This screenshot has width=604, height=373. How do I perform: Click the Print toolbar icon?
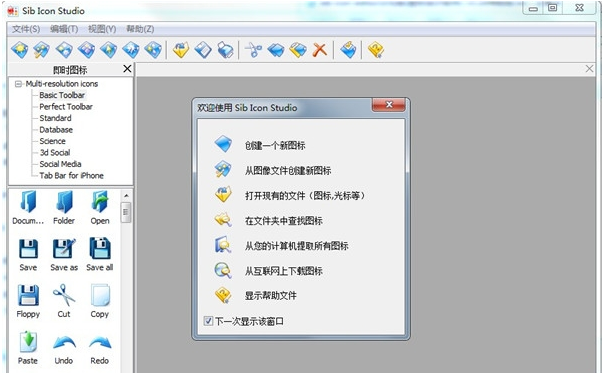(225, 50)
